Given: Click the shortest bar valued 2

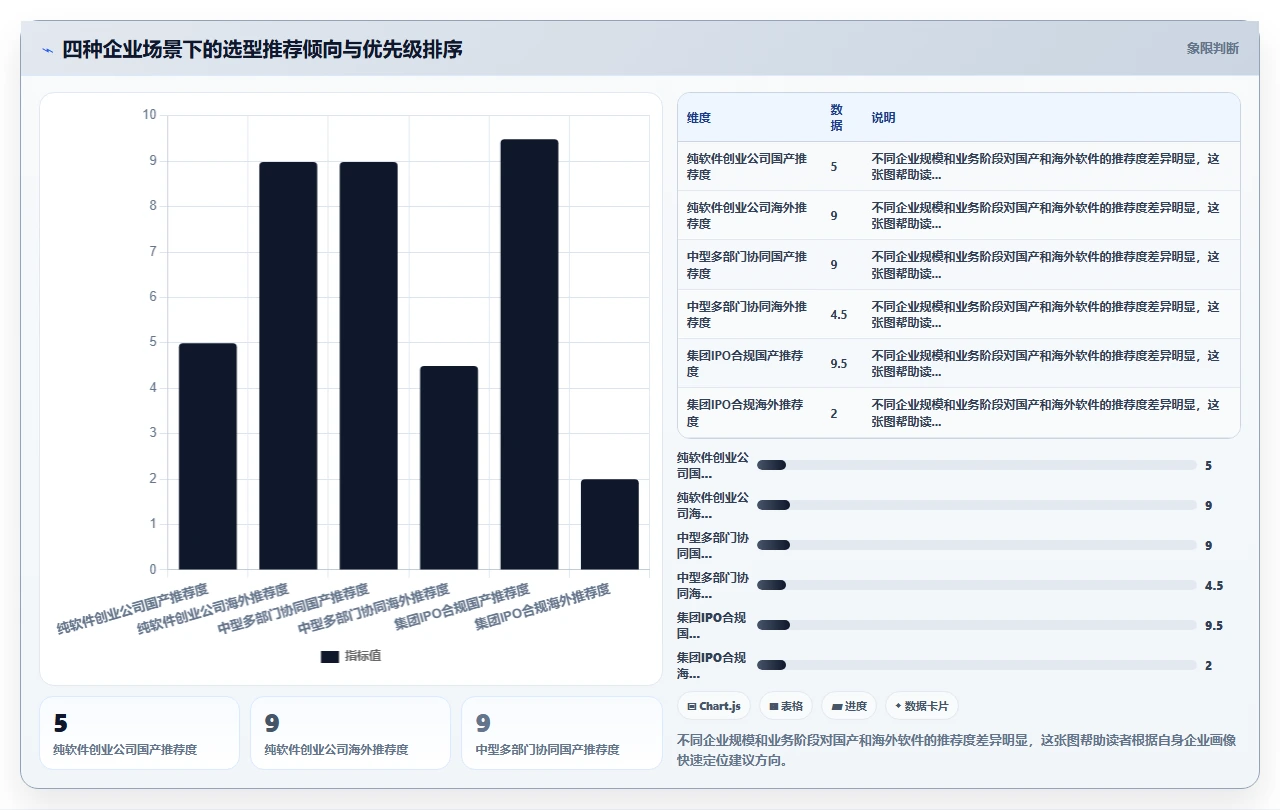Looking at the screenshot, I should [x=609, y=525].
